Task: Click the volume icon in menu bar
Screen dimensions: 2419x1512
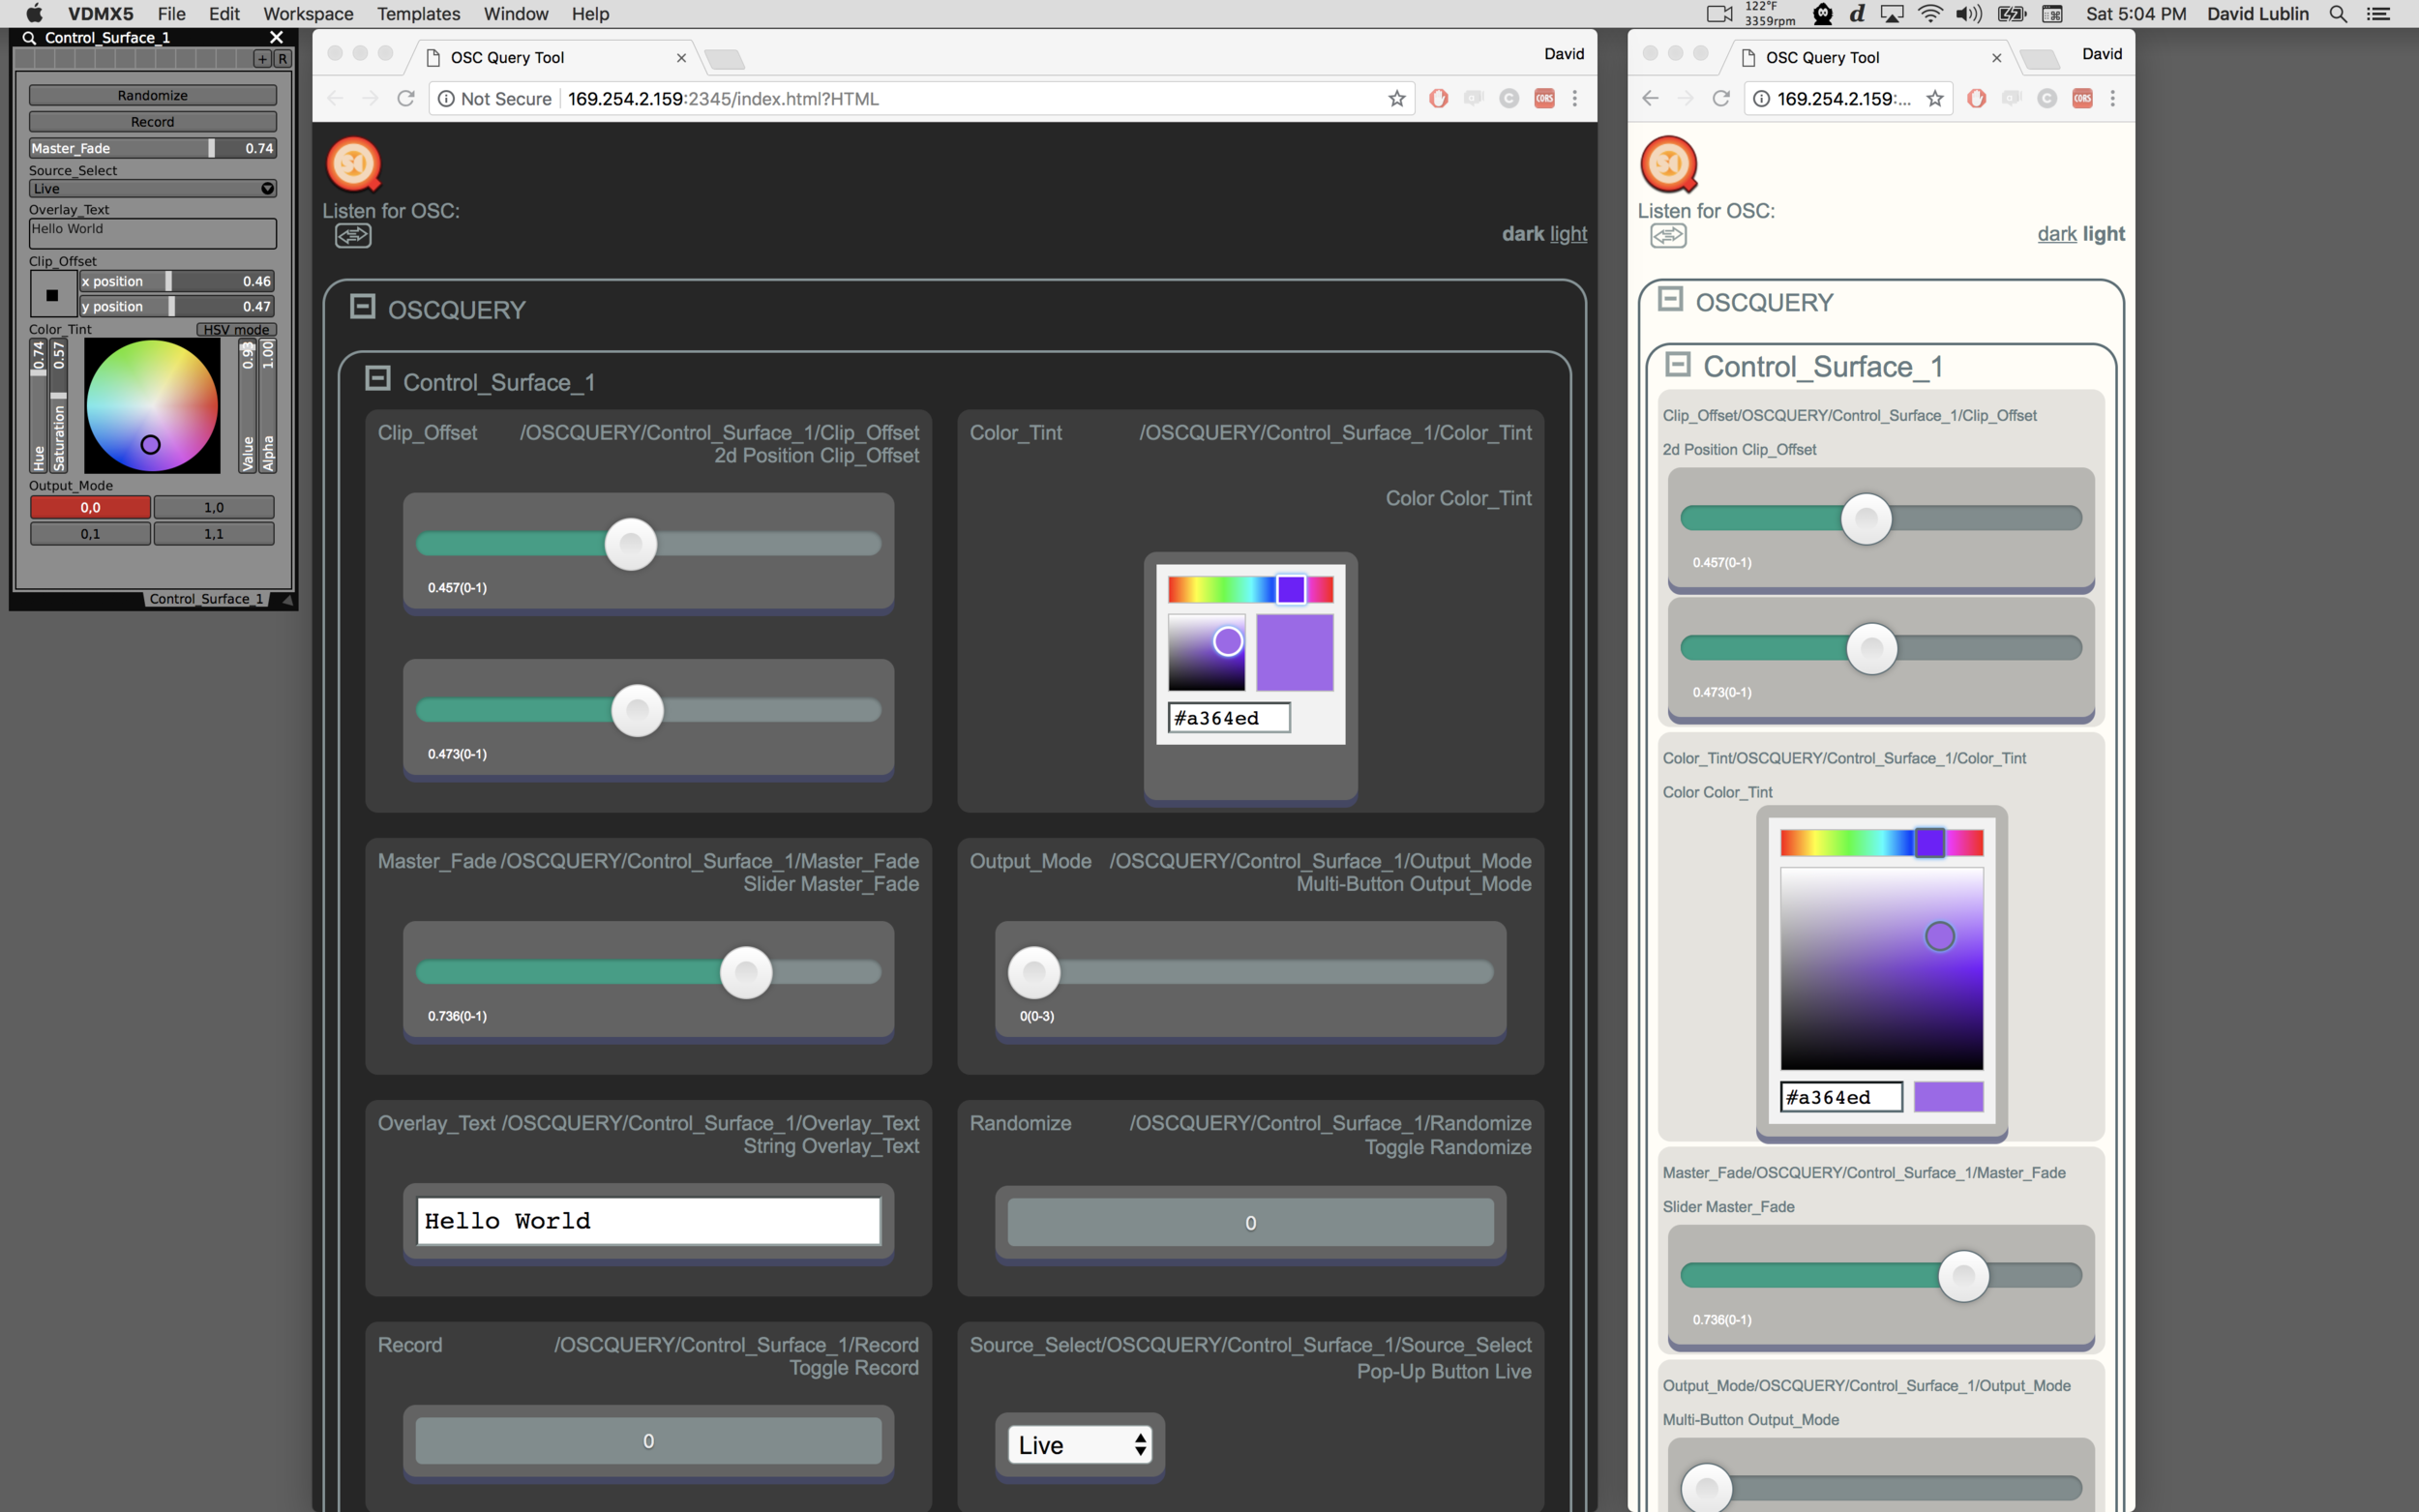Action: pos(1969,14)
